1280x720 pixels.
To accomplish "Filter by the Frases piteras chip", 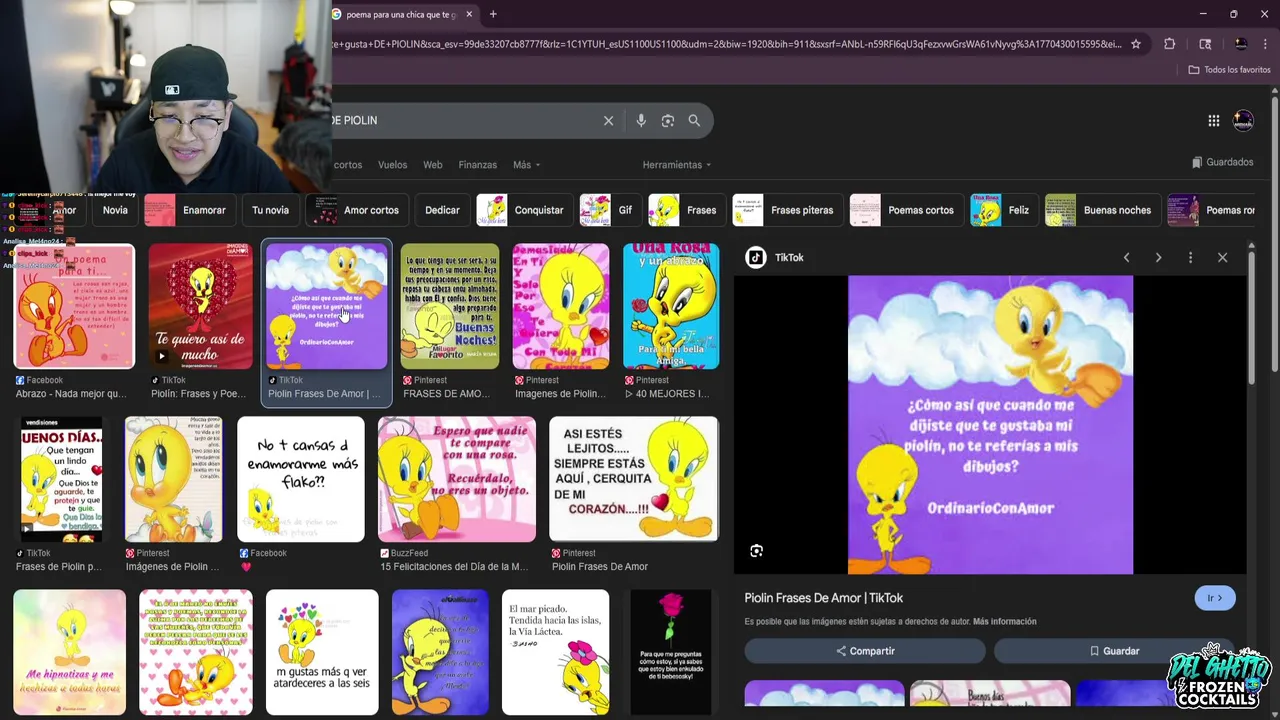I will tap(787, 210).
